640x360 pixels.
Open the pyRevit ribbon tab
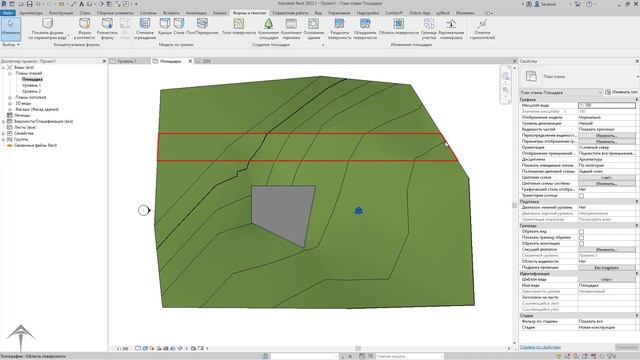pos(443,13)
